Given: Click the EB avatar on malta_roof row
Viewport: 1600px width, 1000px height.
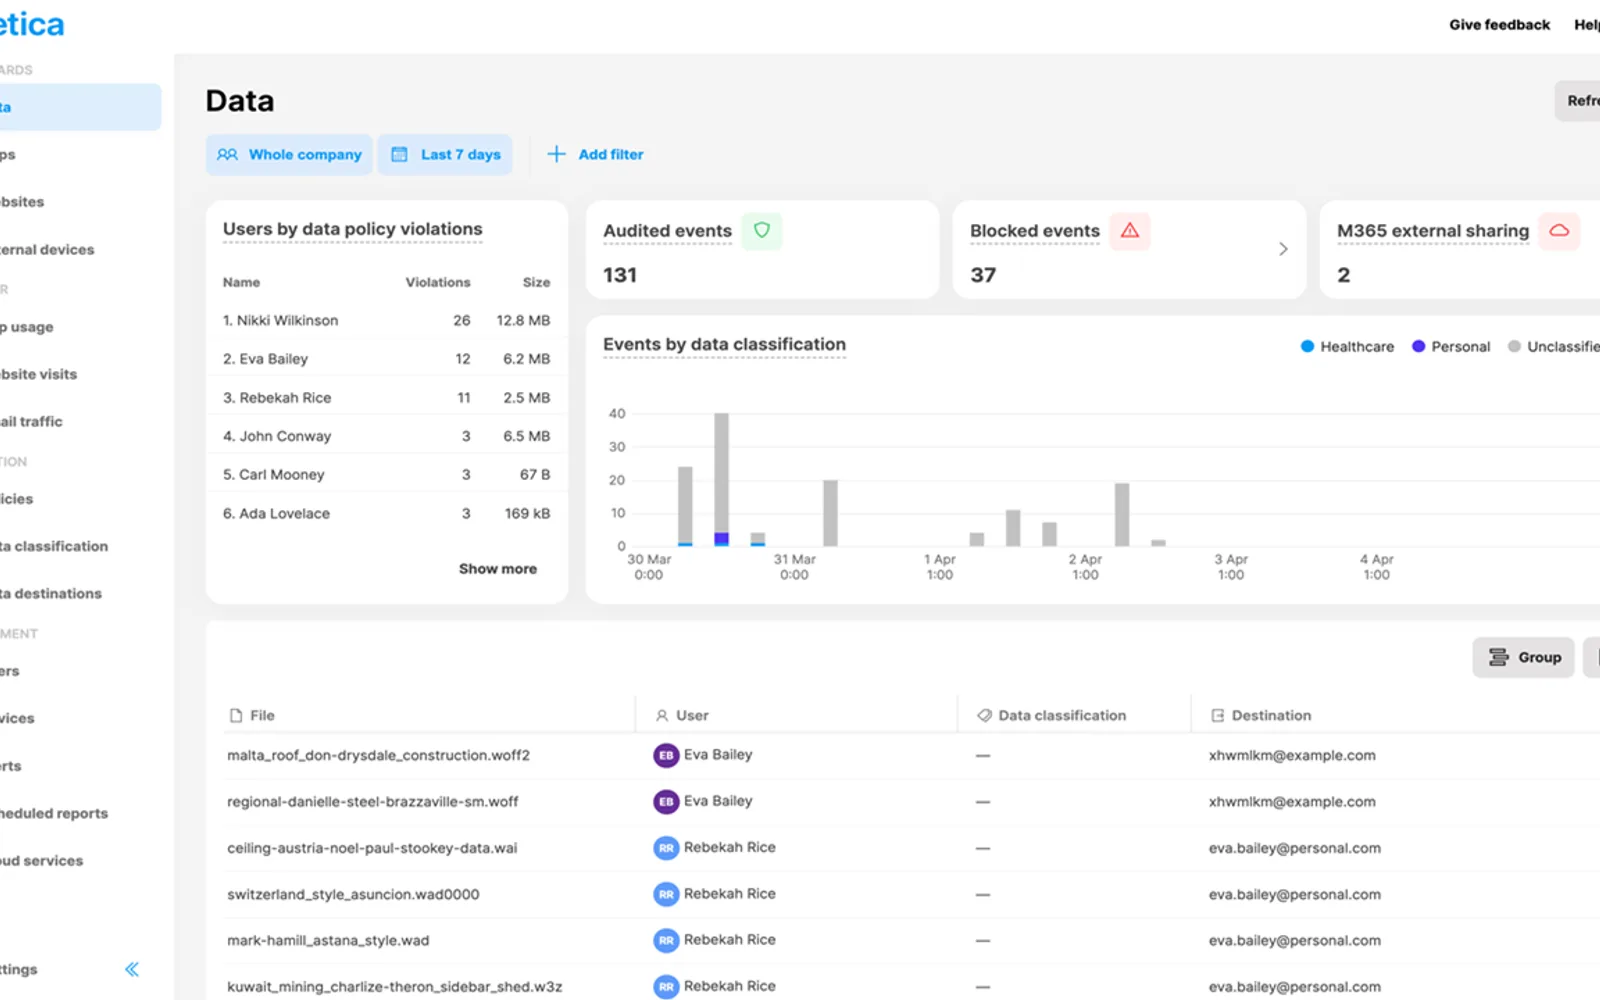Looking at the screenshot, I should click(666, 756).
